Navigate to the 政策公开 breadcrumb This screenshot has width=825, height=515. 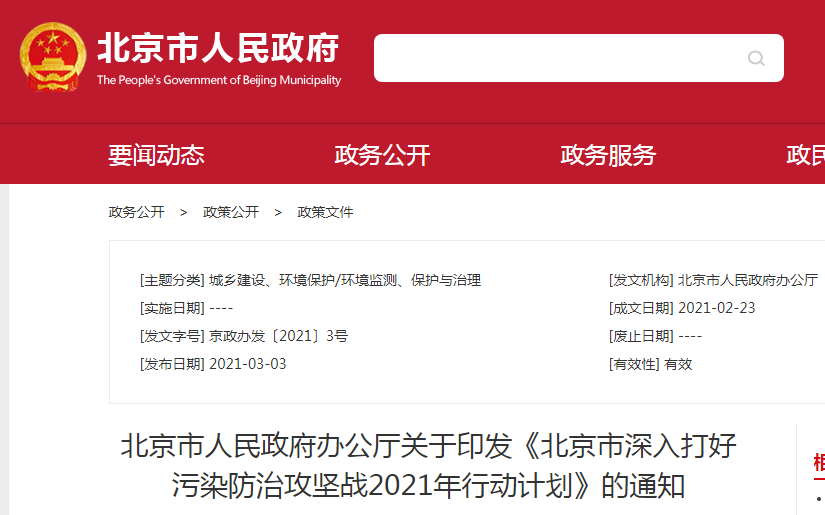coord(231,212)
